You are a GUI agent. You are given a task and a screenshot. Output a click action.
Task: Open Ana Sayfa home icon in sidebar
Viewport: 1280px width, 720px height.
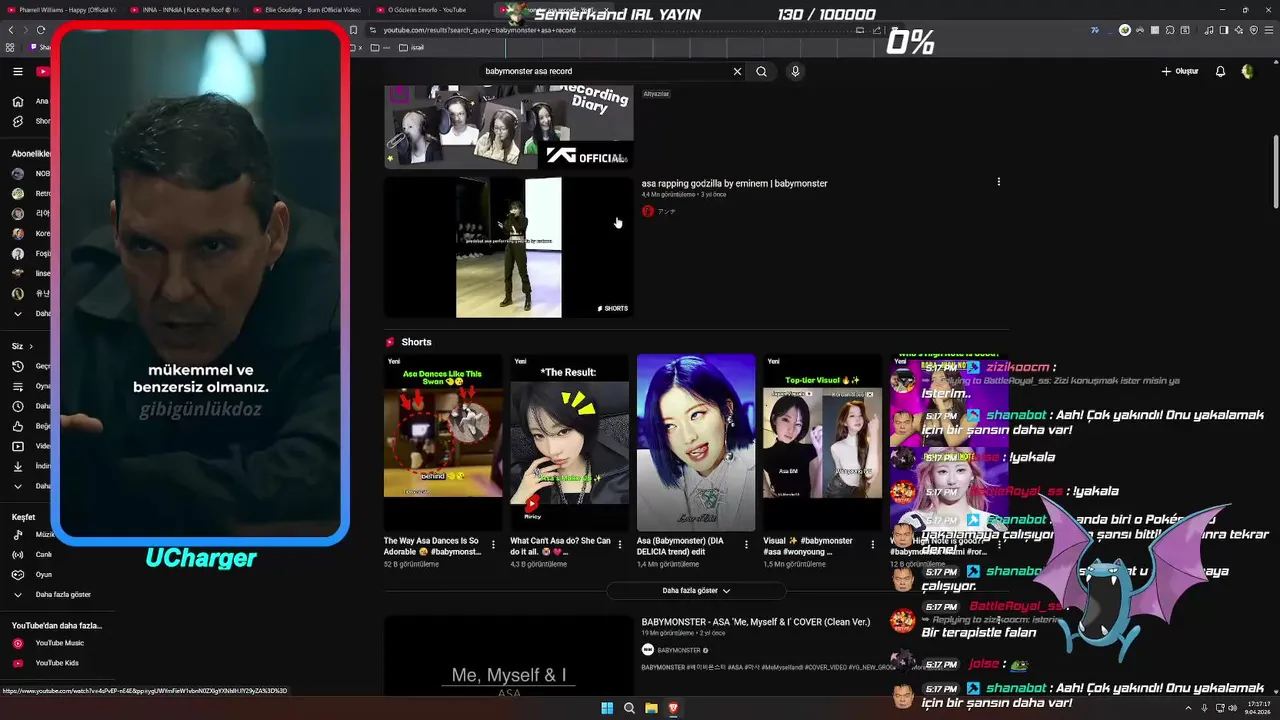click(x=17, y=101)
